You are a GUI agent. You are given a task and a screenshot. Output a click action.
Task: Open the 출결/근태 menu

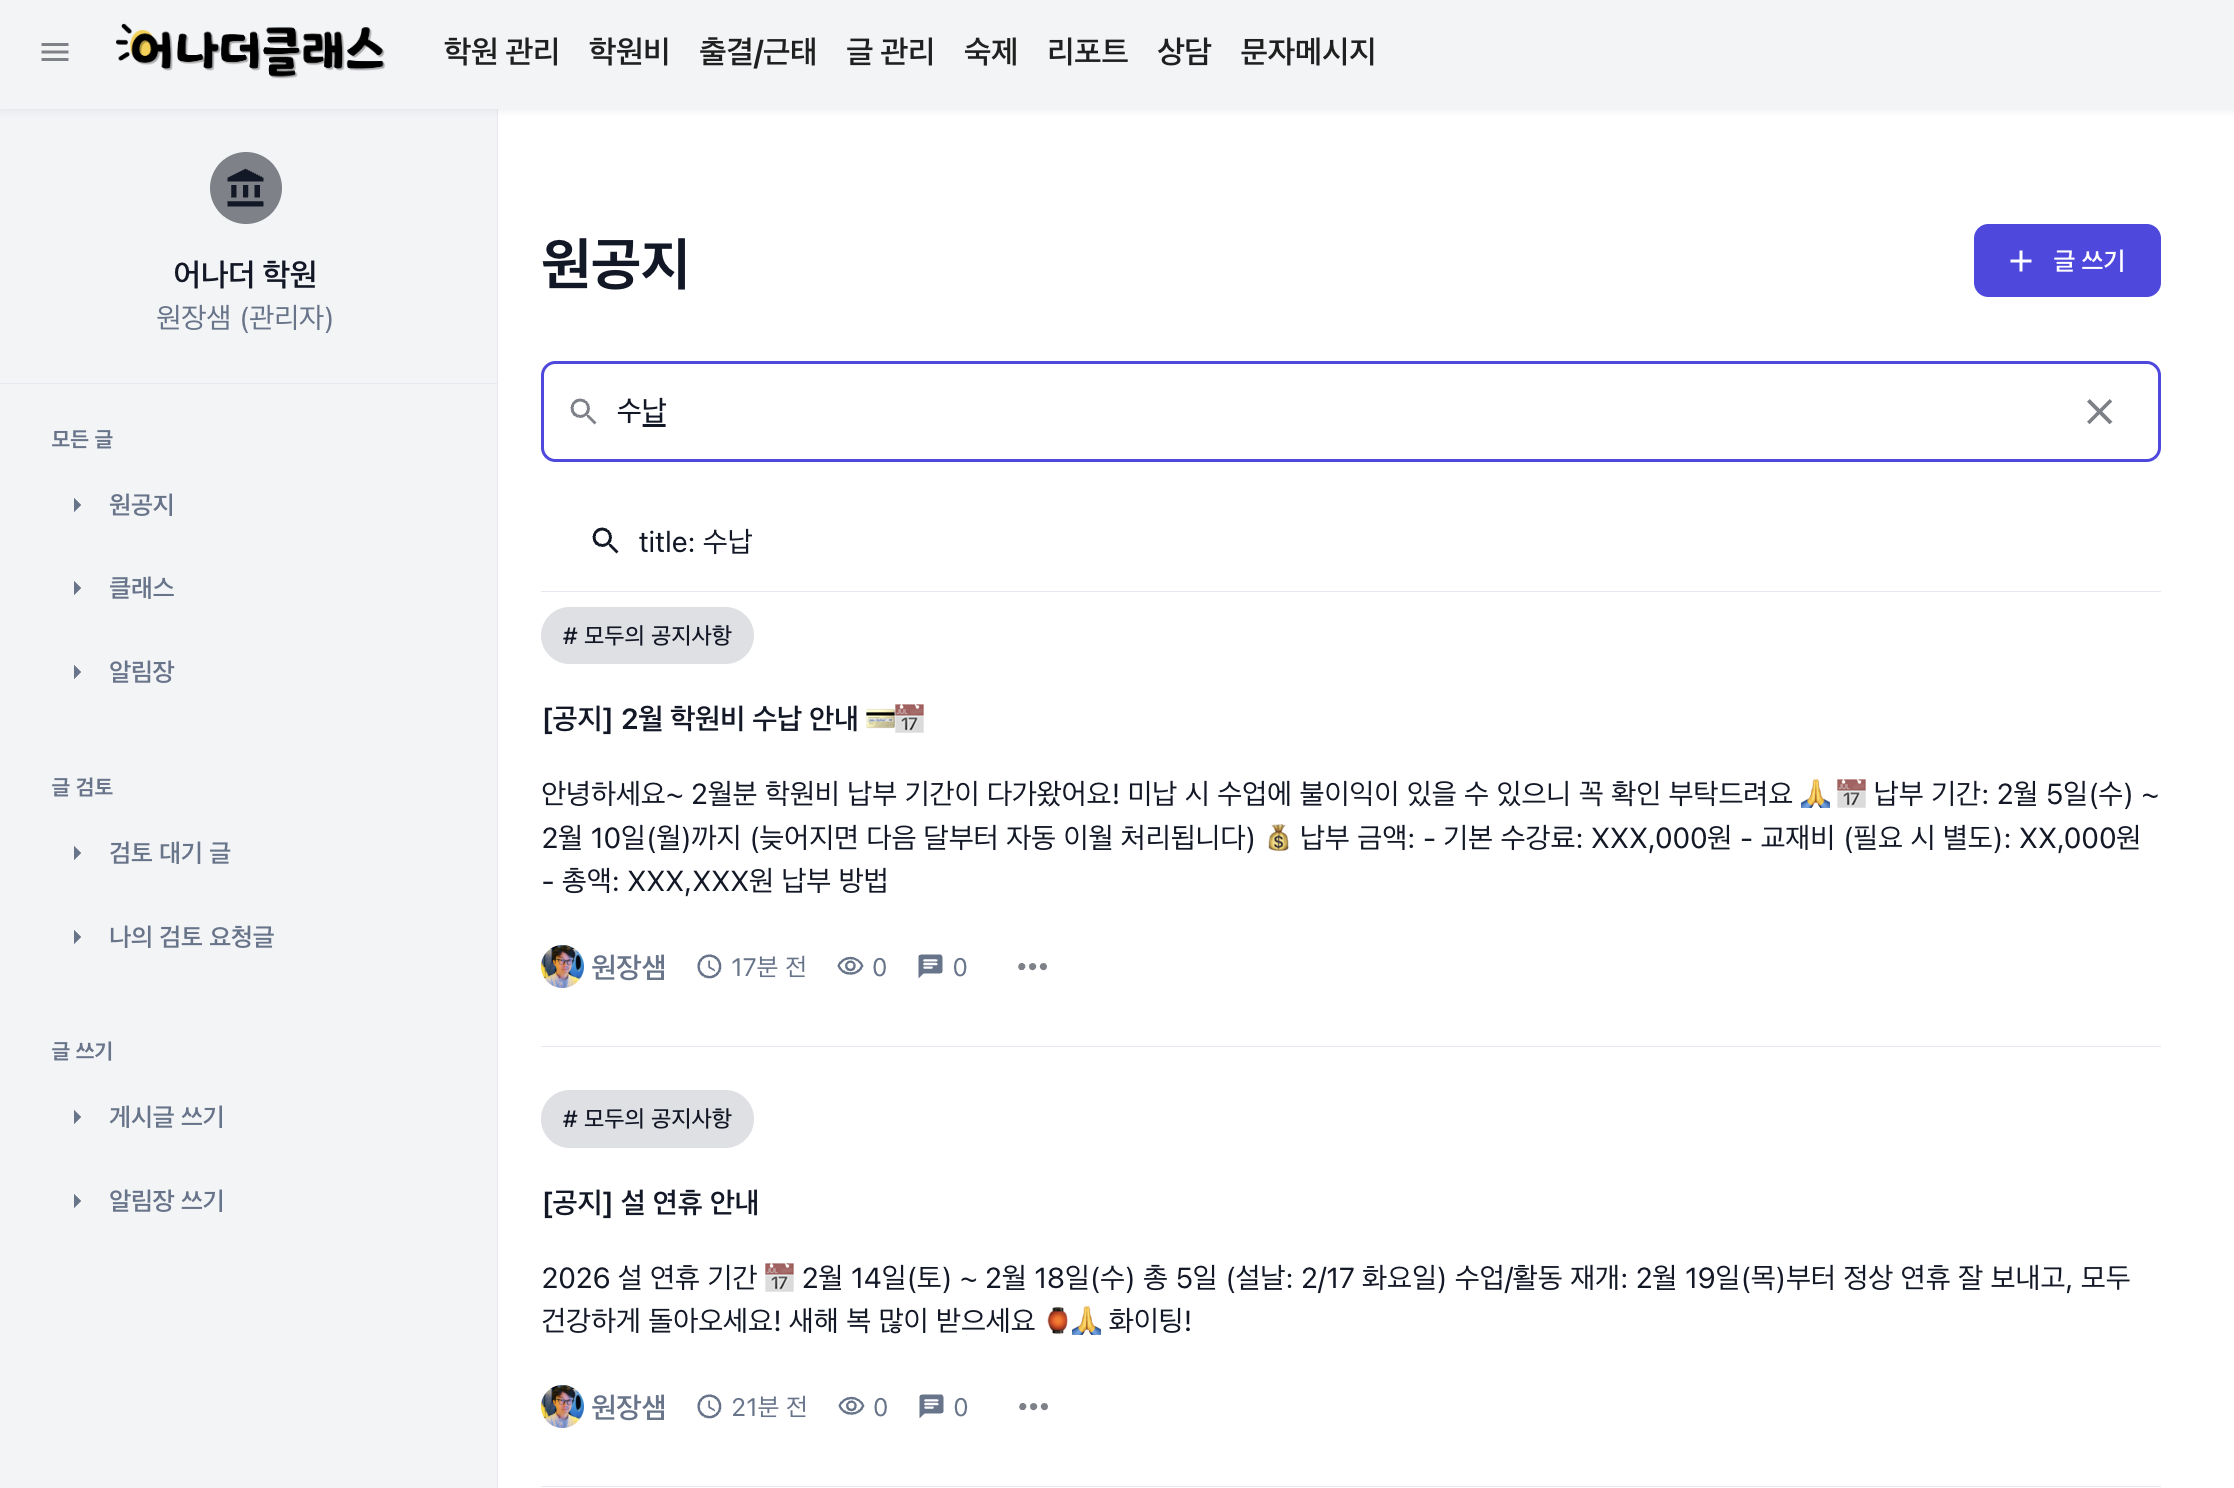coord(757,51)
